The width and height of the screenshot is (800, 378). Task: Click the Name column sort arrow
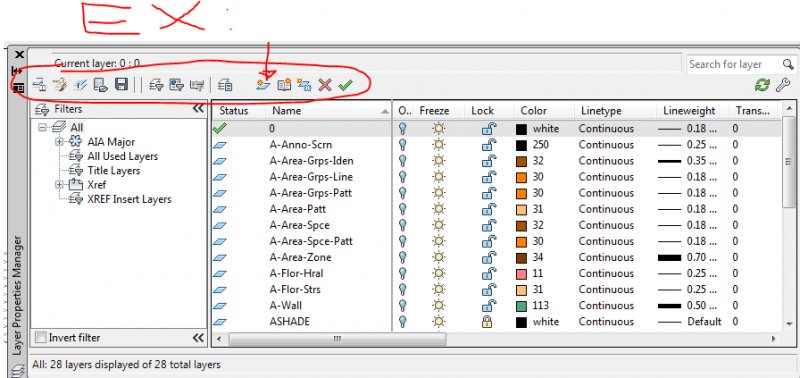(x=385, y=111)
